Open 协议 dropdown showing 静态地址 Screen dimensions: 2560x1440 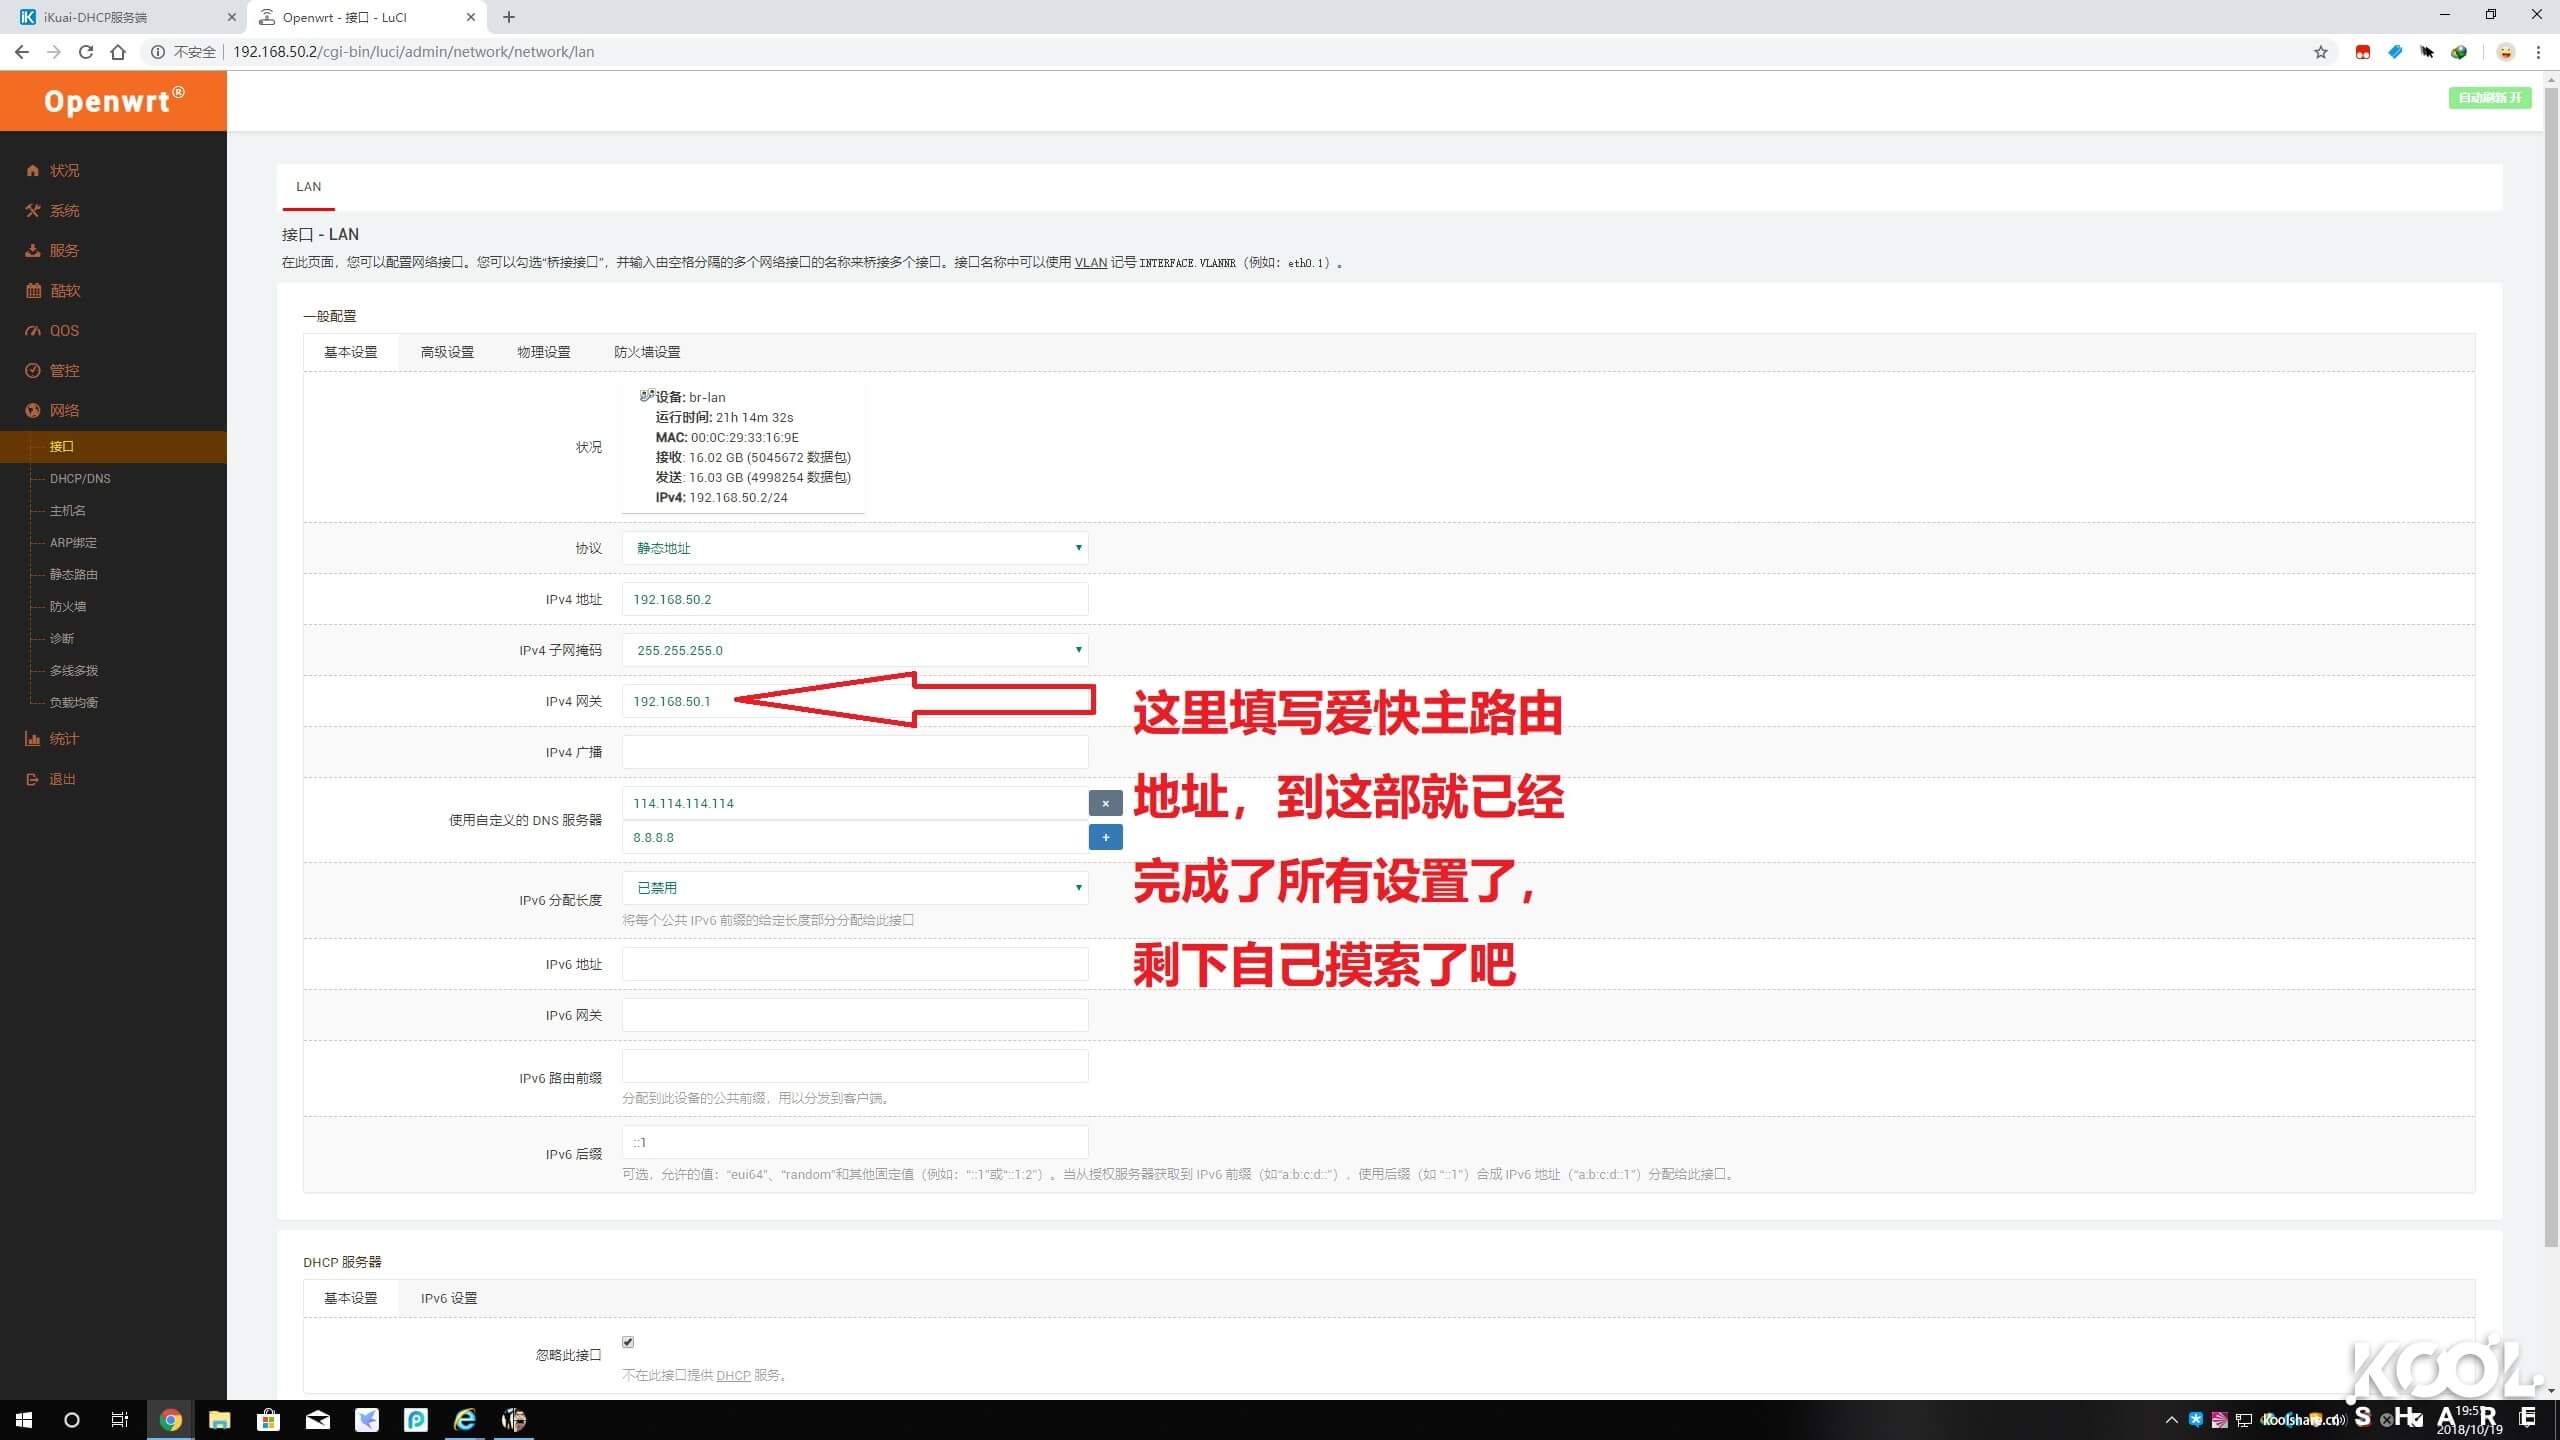pos(855,548)
